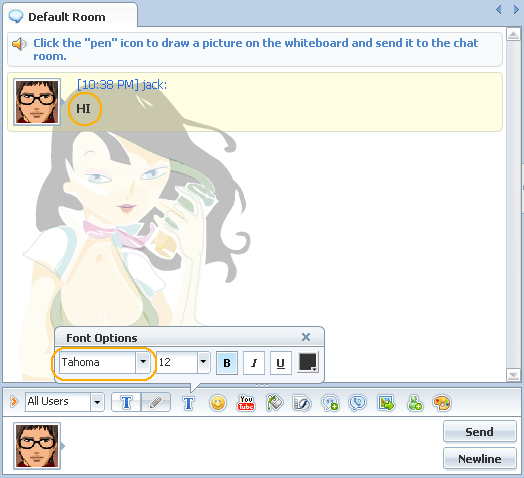Click the send picture icon
The height and width of the screenshot is (478, 524).
tap(386, 402)
